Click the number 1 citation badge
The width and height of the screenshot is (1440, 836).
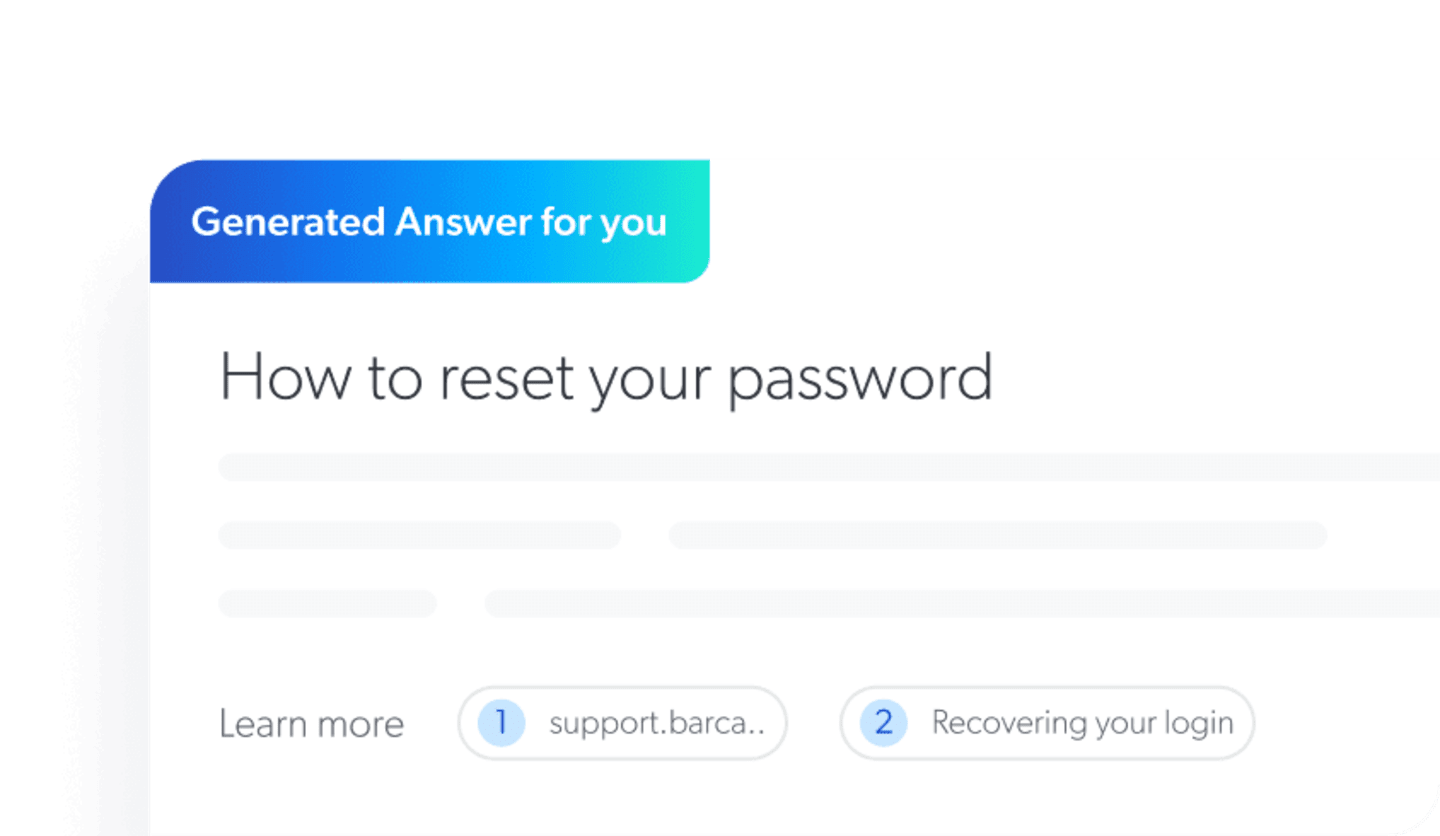501,722
